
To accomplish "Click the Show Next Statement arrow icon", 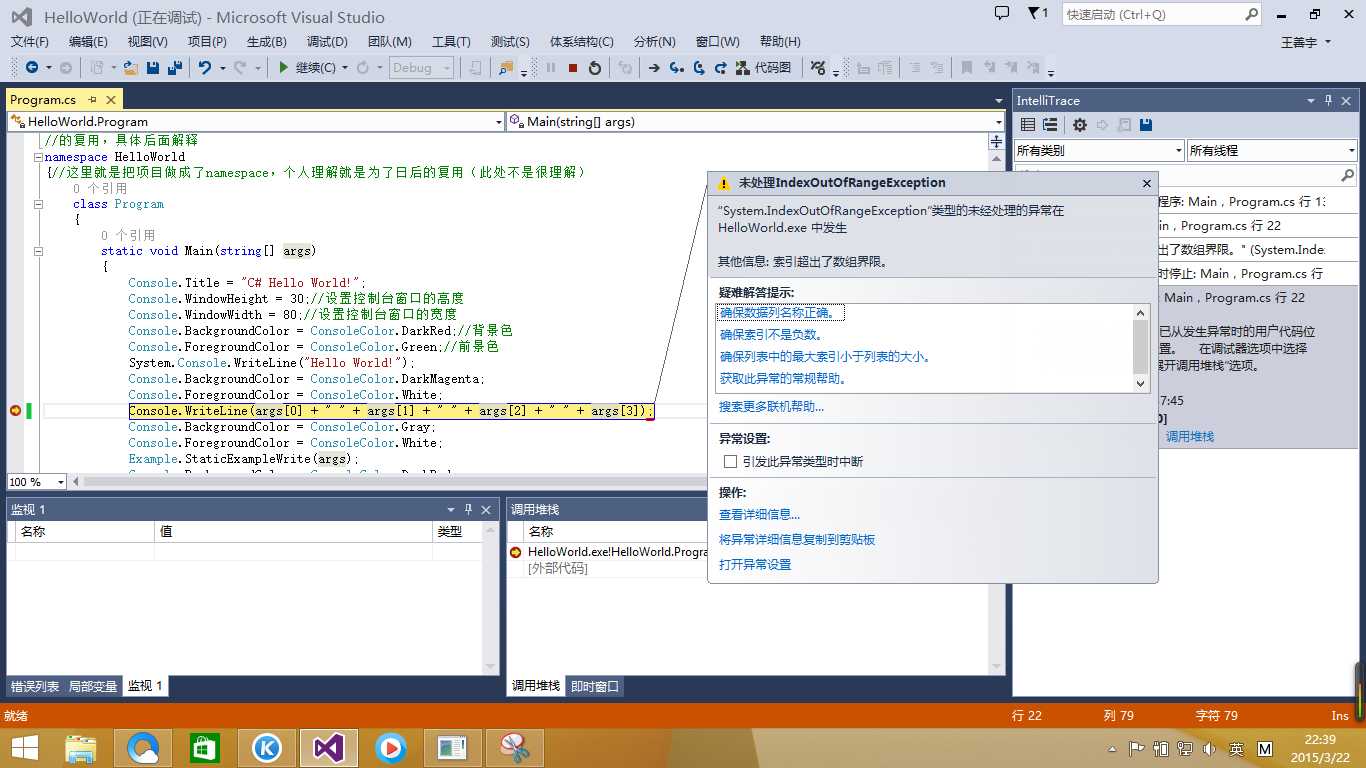I will (x=654, y=68).
